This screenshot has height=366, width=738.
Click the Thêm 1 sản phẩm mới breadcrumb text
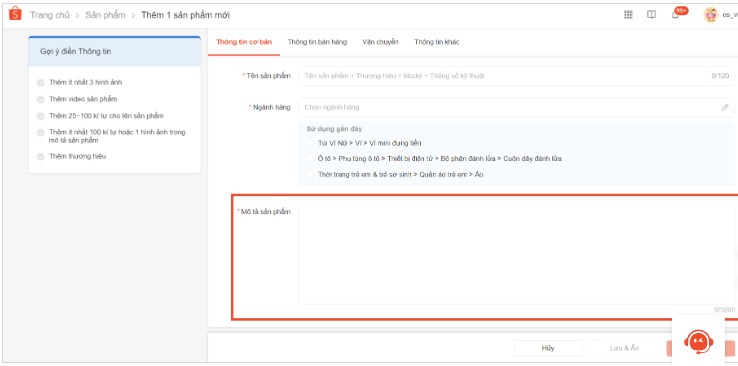(185, 15)
